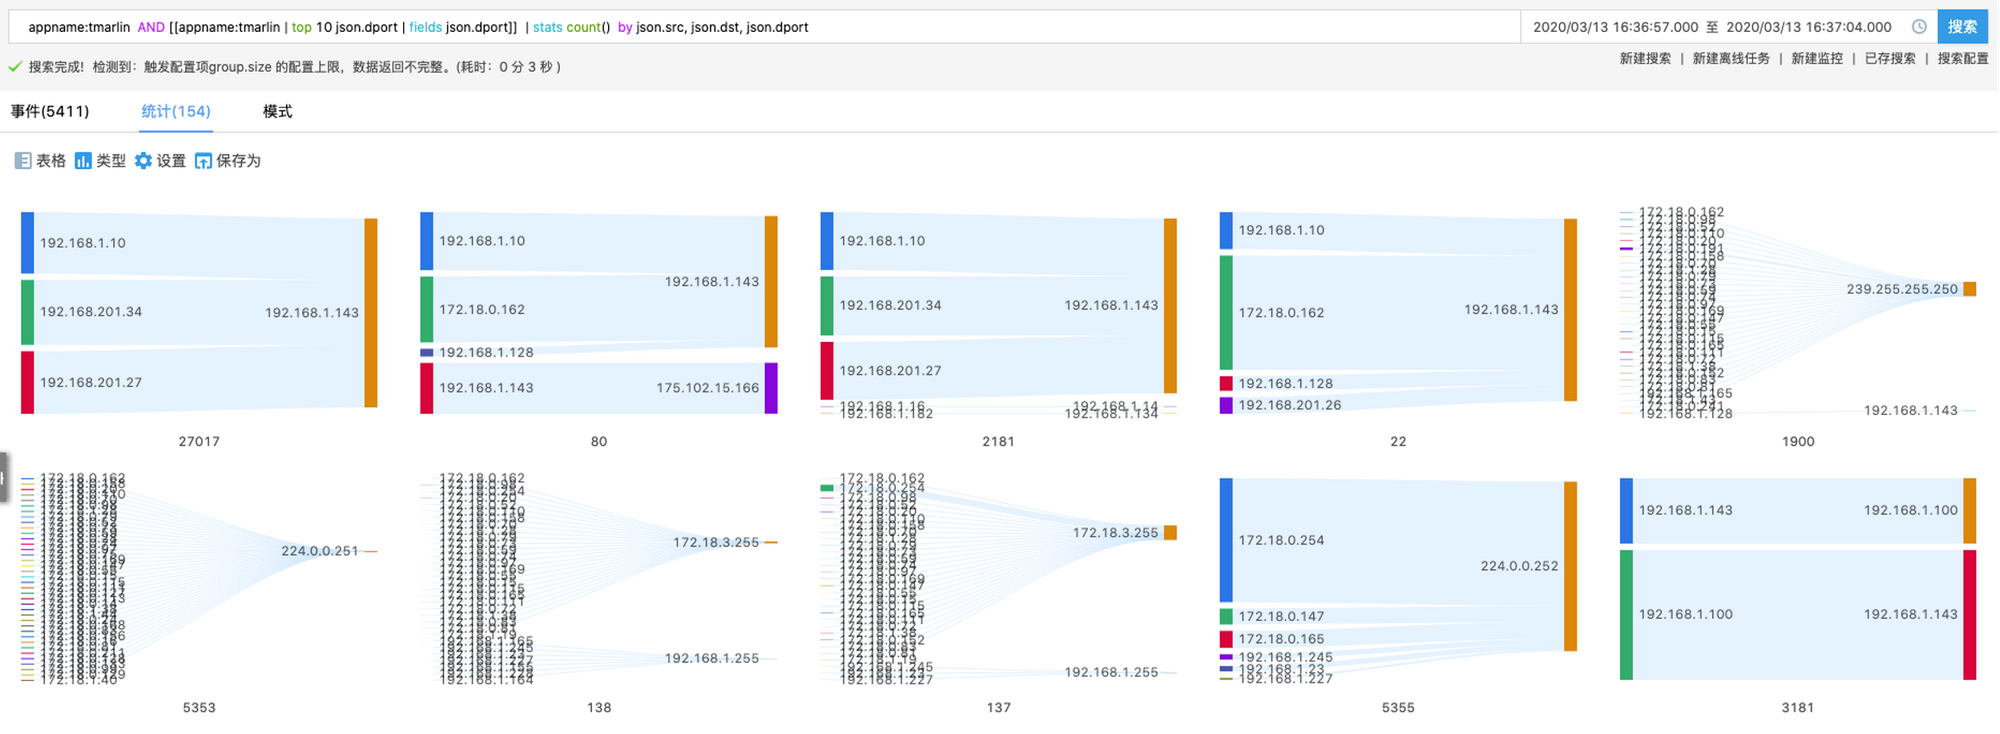Open 搜索配置 link
Viewport: 2000px width, 734px height.
(x=1962, y=59)
